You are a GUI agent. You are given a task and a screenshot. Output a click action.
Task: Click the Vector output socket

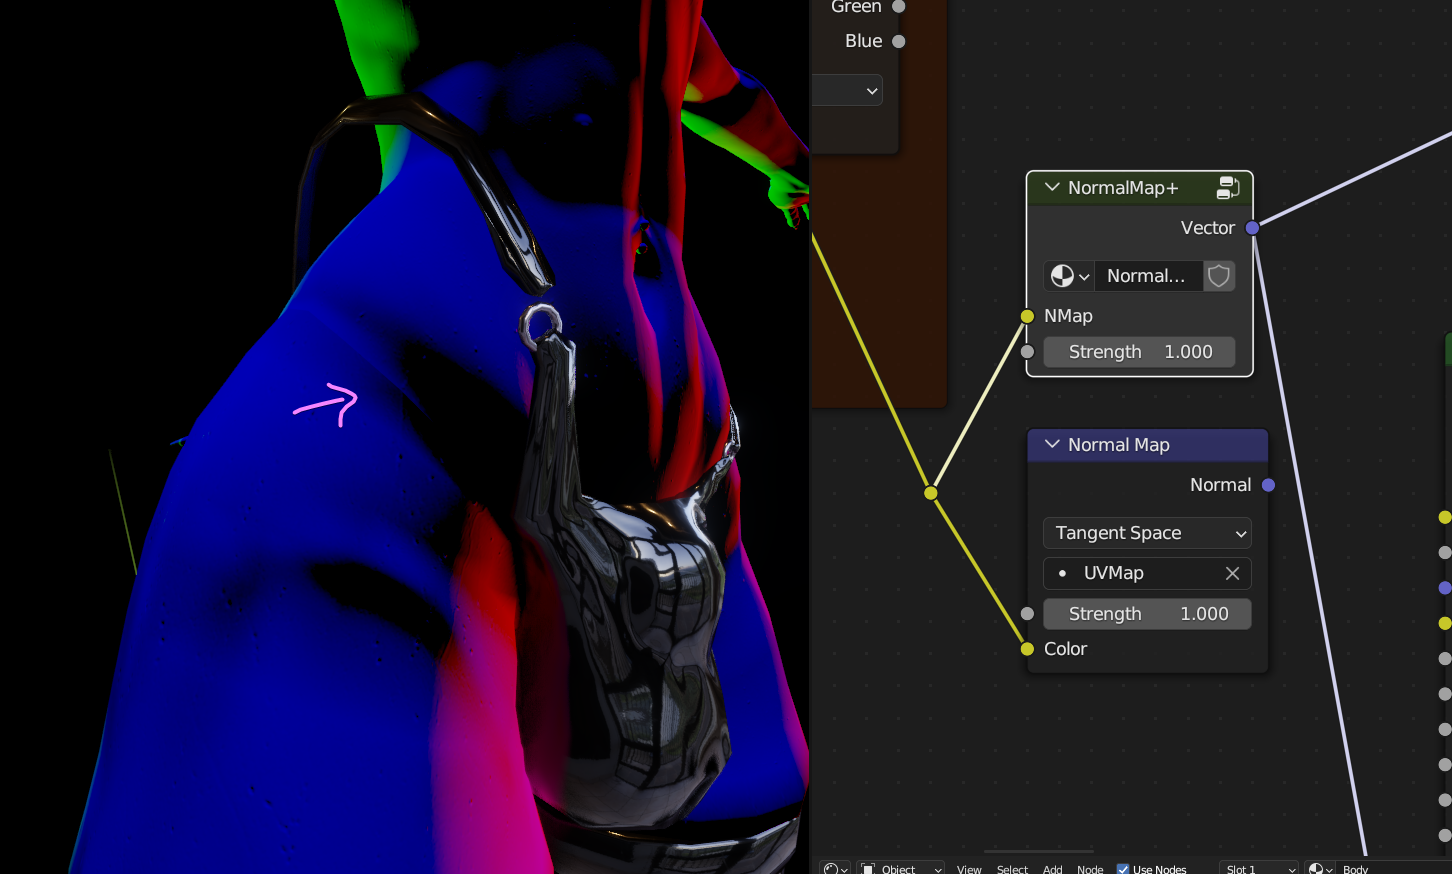click(x=1252, y=228)
